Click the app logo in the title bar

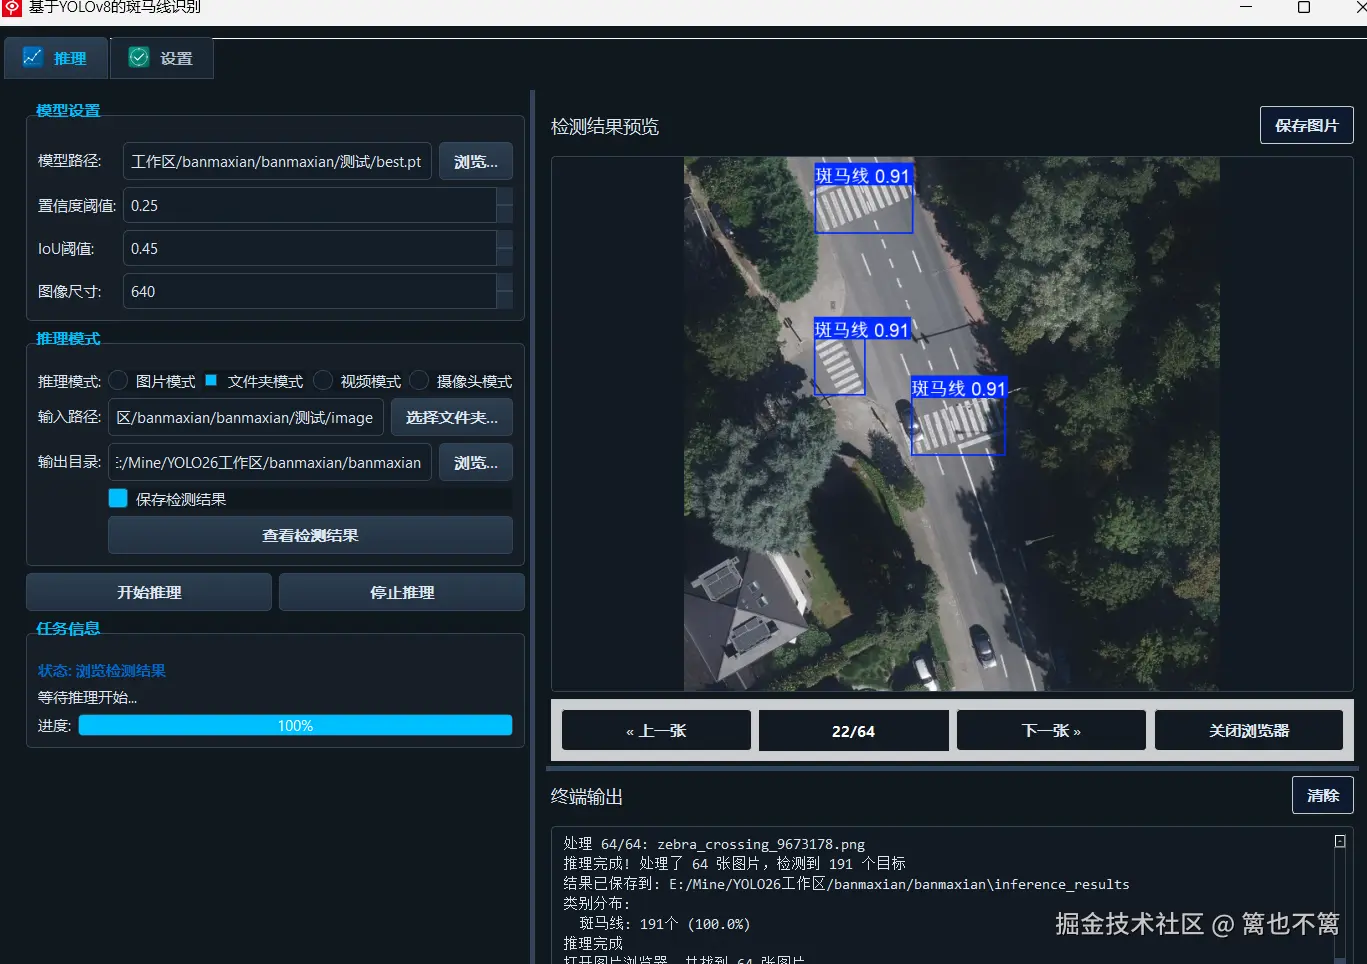point(11,7)
